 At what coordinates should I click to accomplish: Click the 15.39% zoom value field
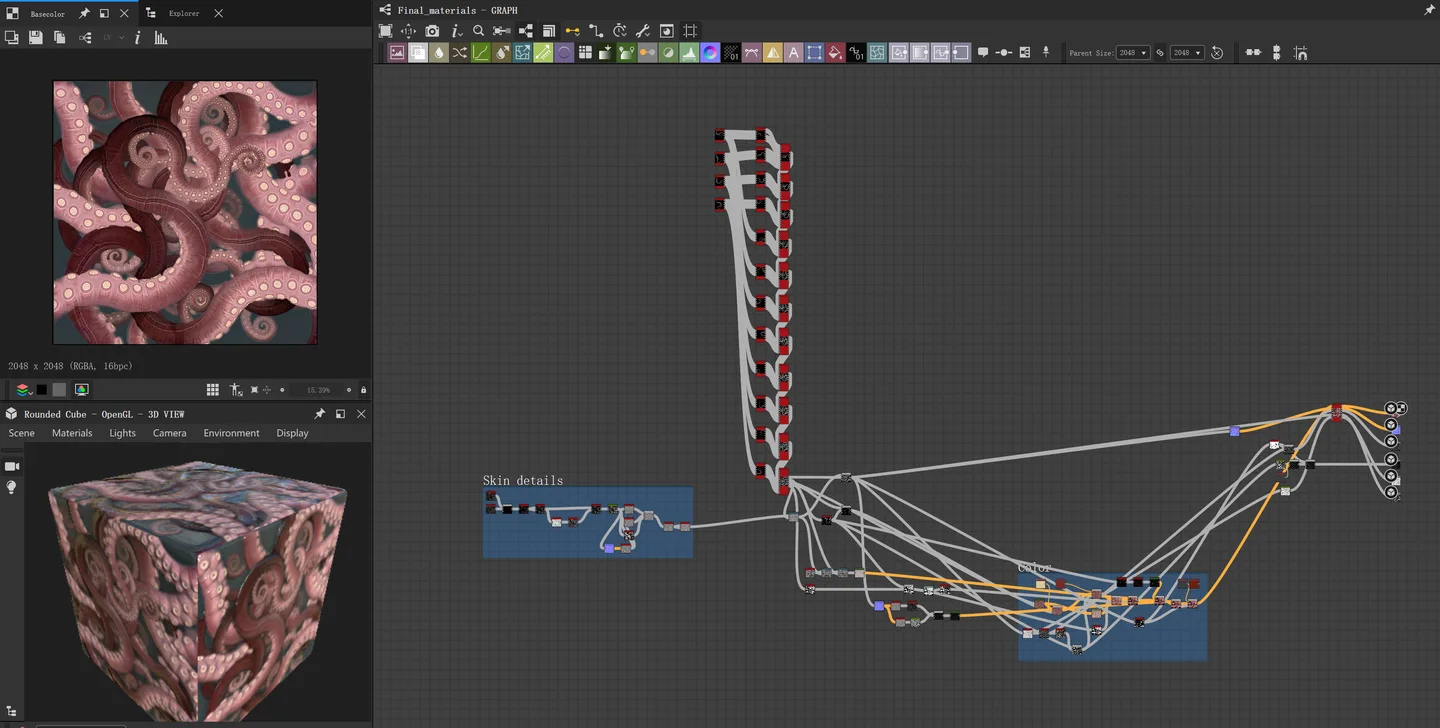318,390
